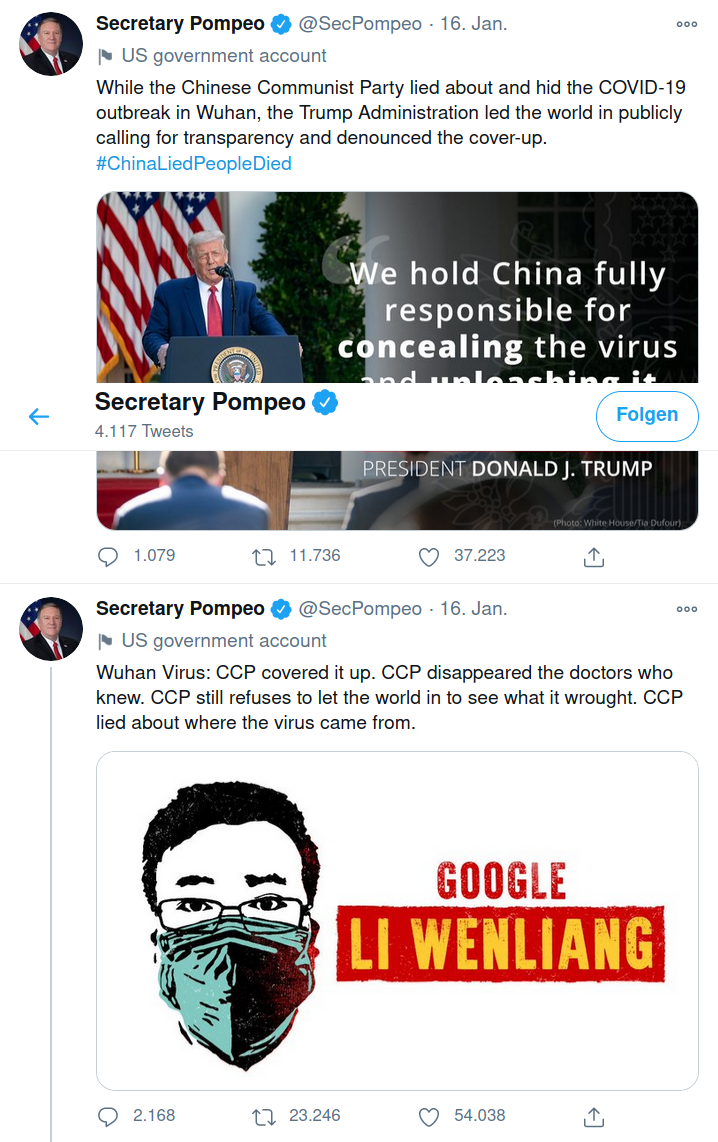Click the profile avatar of the first tweet
The width and height of the screenshot is (718, 1142).
(x=51, y=44)
